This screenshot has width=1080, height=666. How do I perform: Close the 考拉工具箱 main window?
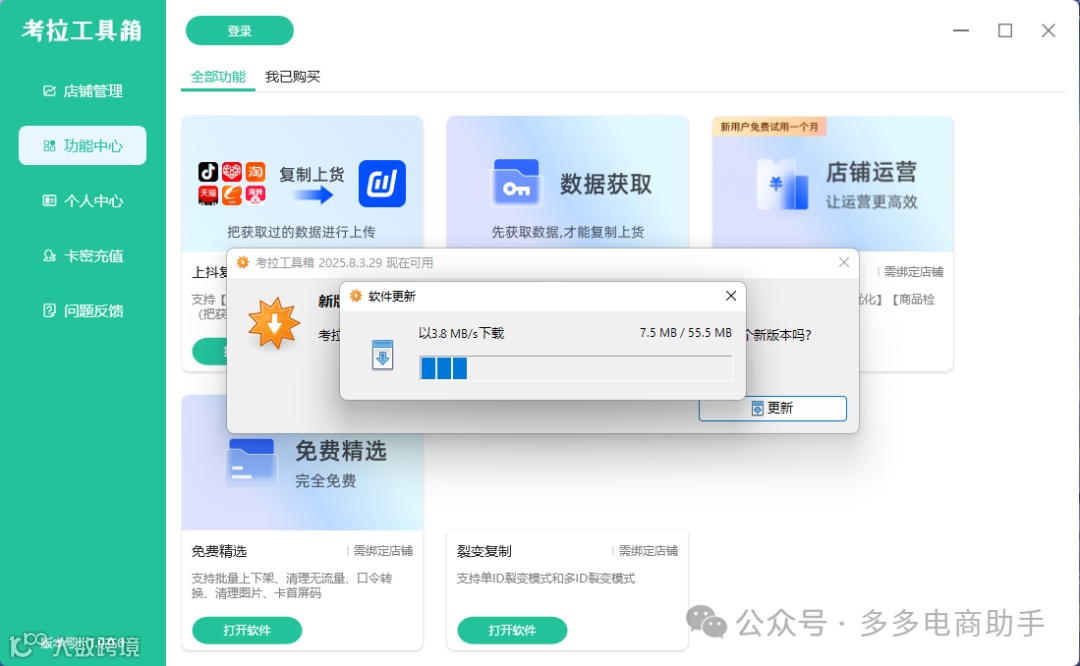click(x=1048, y=30)
